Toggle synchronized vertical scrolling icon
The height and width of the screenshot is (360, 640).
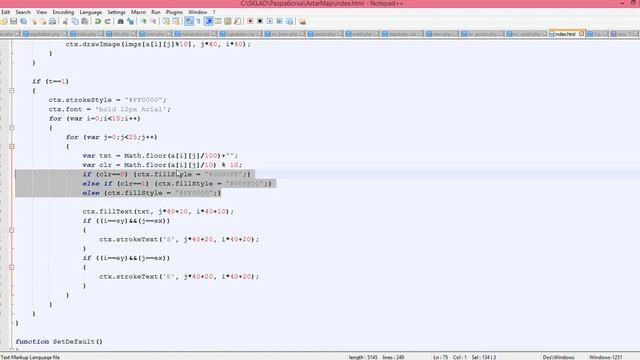(166, 21)
